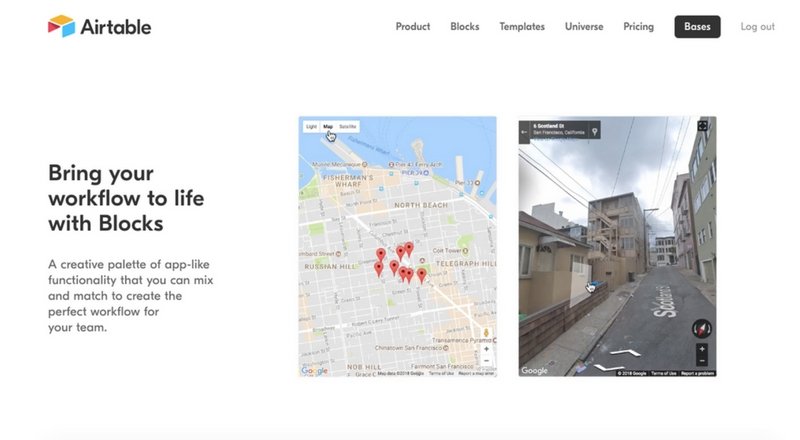Click the Google logo on the map

[314, 371]
